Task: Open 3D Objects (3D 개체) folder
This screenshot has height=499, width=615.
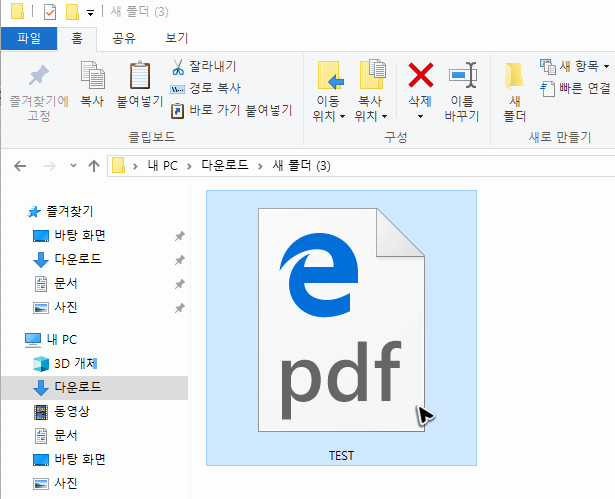Action: pyautogui.click(x=65, y=364)
